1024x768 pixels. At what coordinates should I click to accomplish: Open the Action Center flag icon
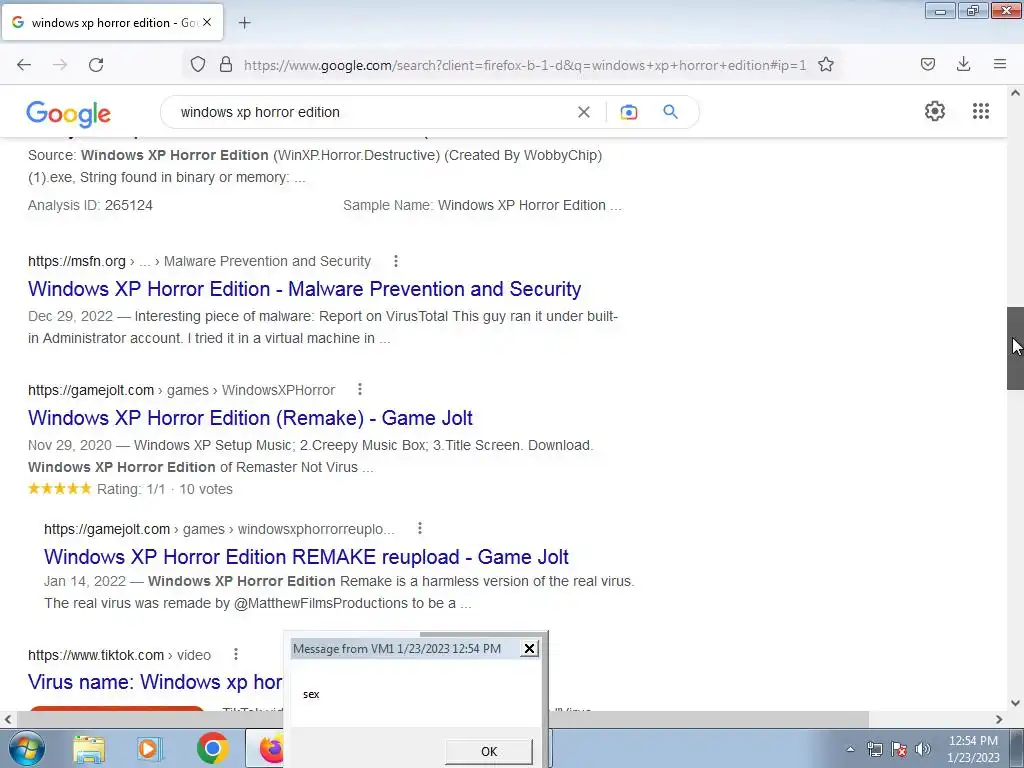tap(899, 749)
